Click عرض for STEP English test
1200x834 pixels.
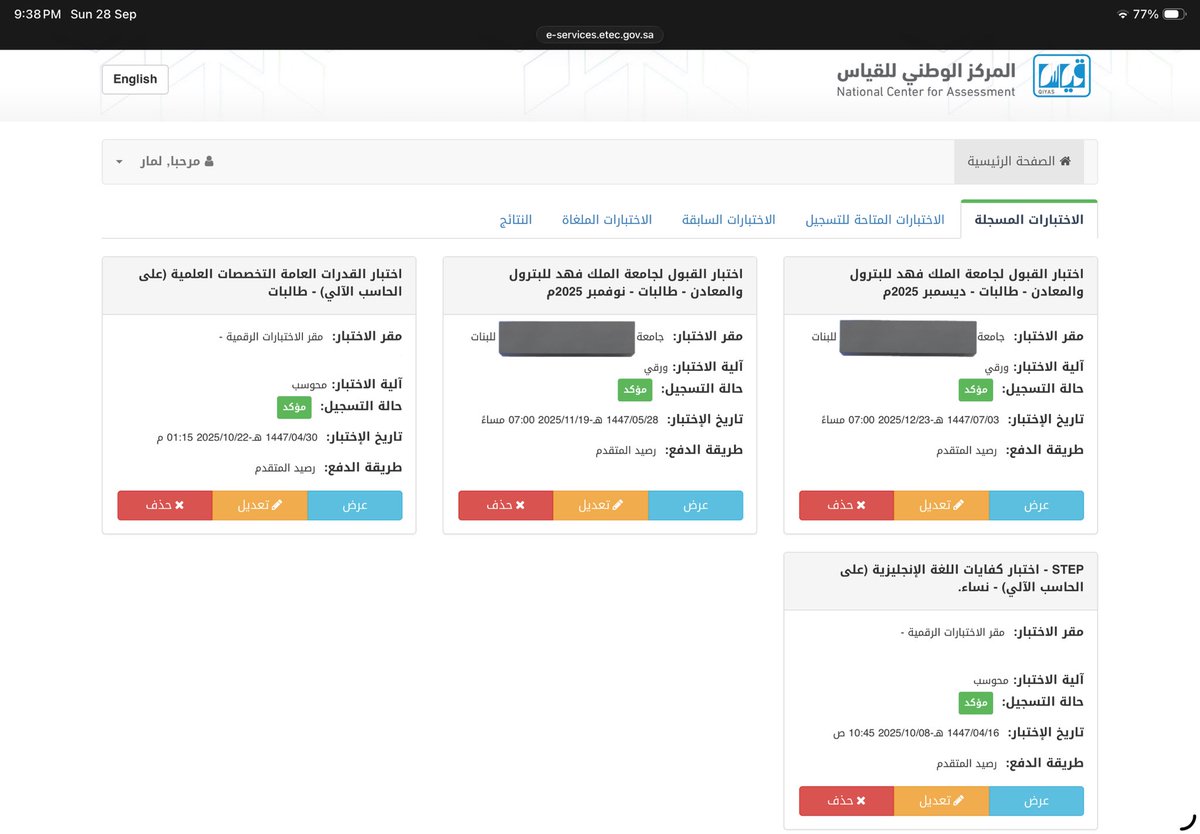[x=1036, y=801]
